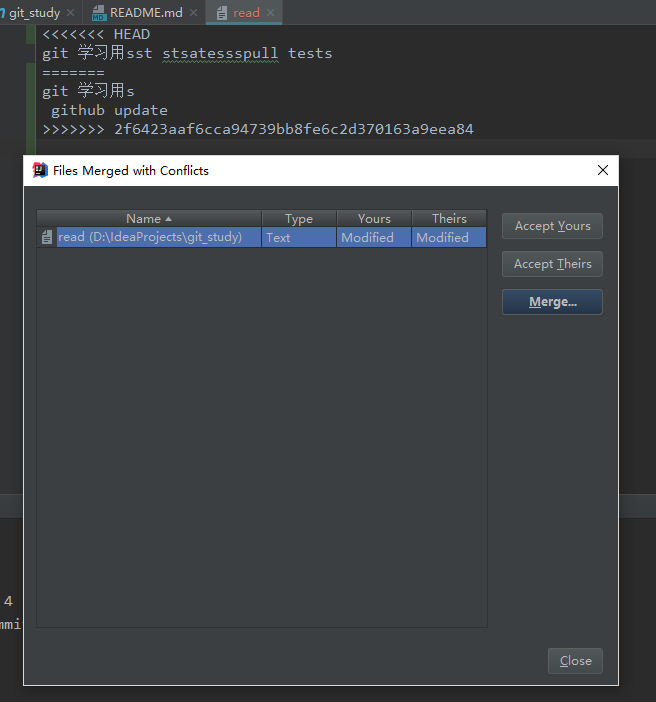656x702 pixels.
Task: Close the git_study tab
Action: tap(70, 13)
